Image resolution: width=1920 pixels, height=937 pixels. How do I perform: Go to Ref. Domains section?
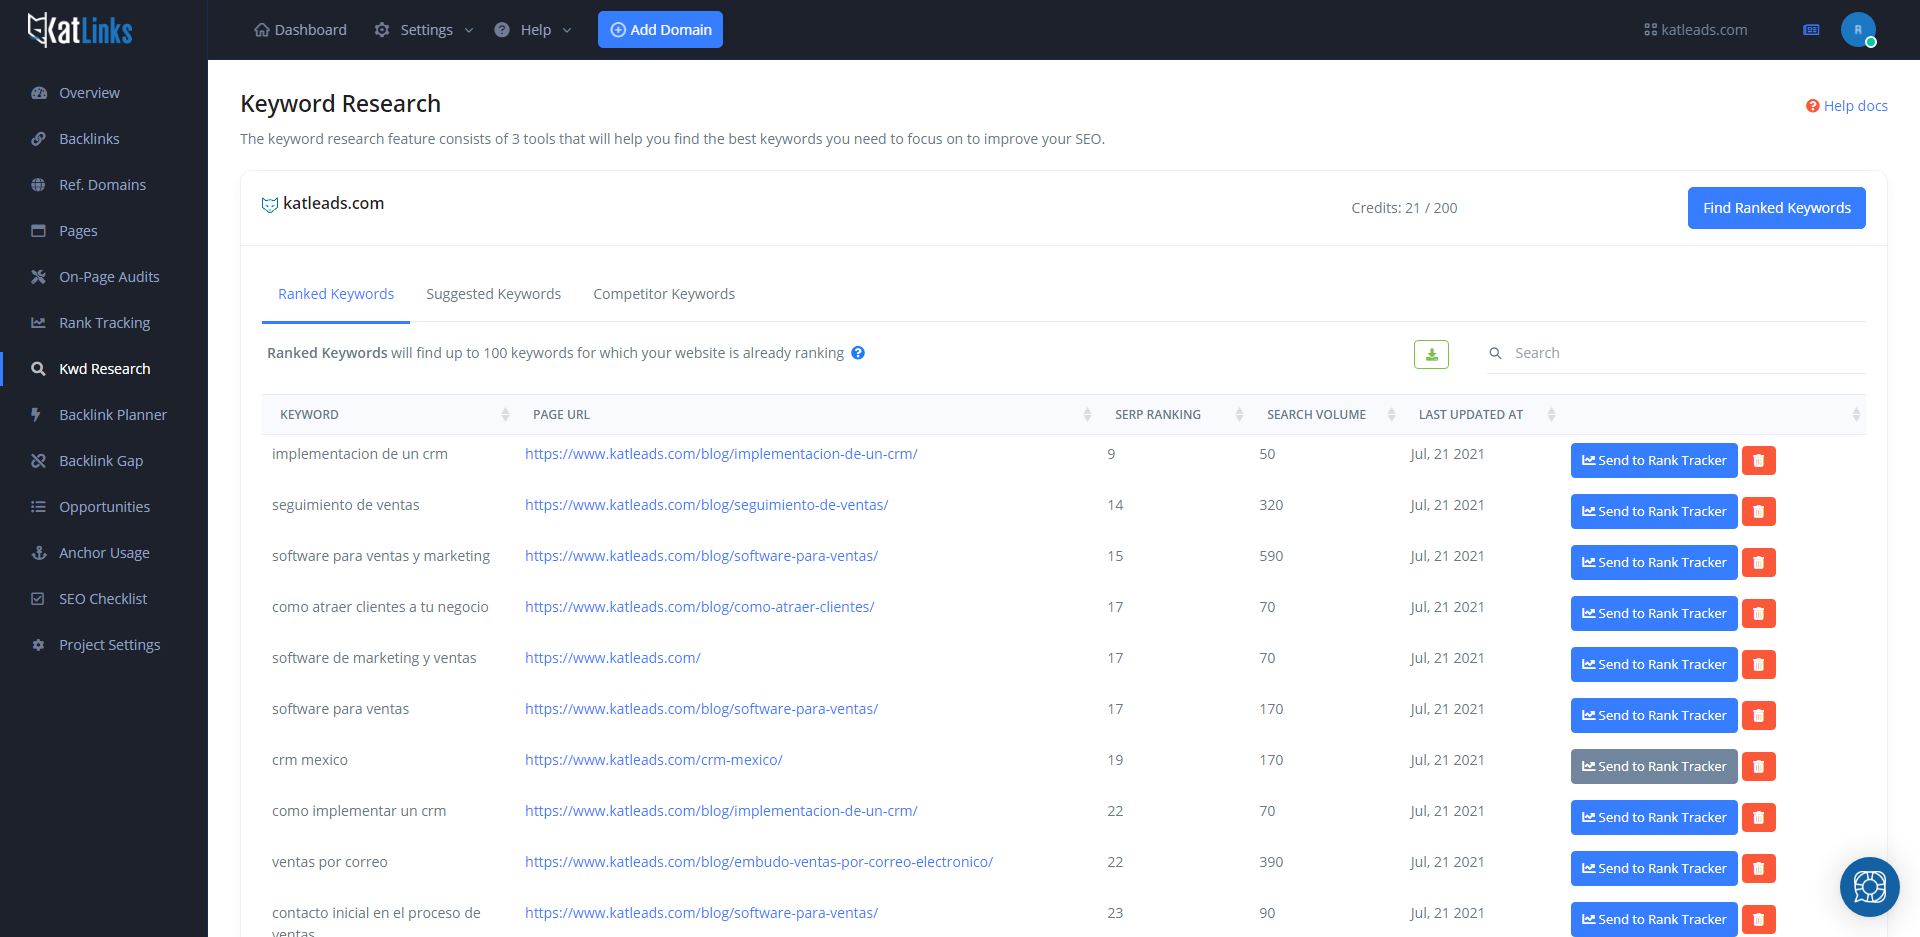point(102,185)
